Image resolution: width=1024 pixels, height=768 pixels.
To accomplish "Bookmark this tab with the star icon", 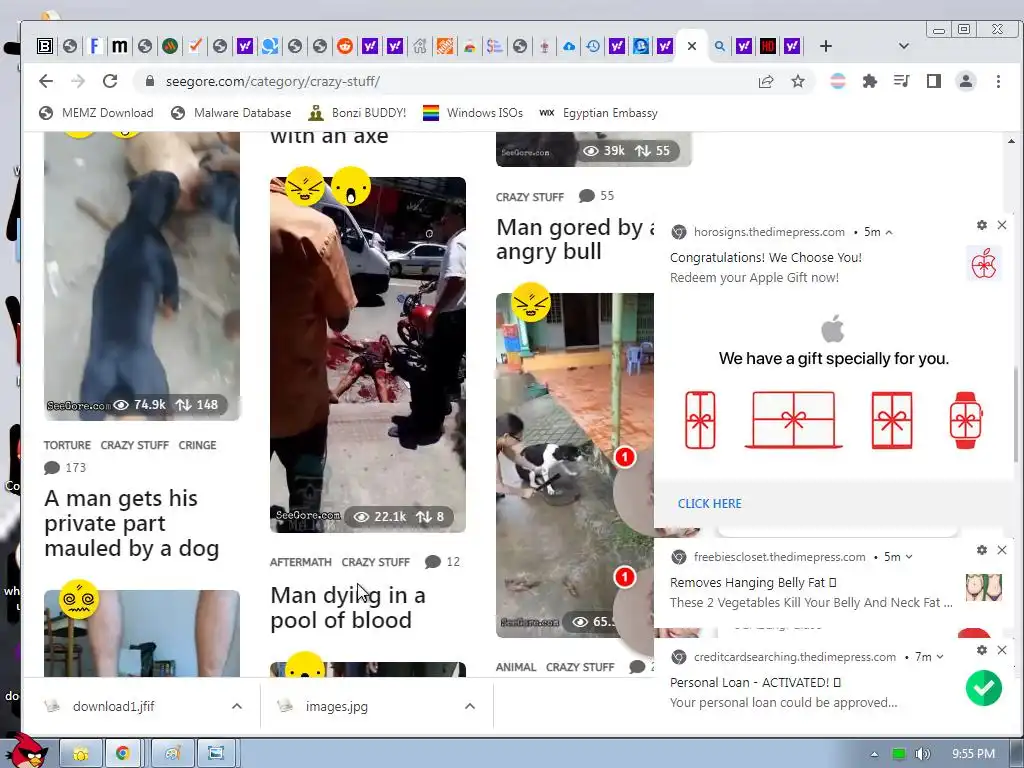I will (797, 81).
